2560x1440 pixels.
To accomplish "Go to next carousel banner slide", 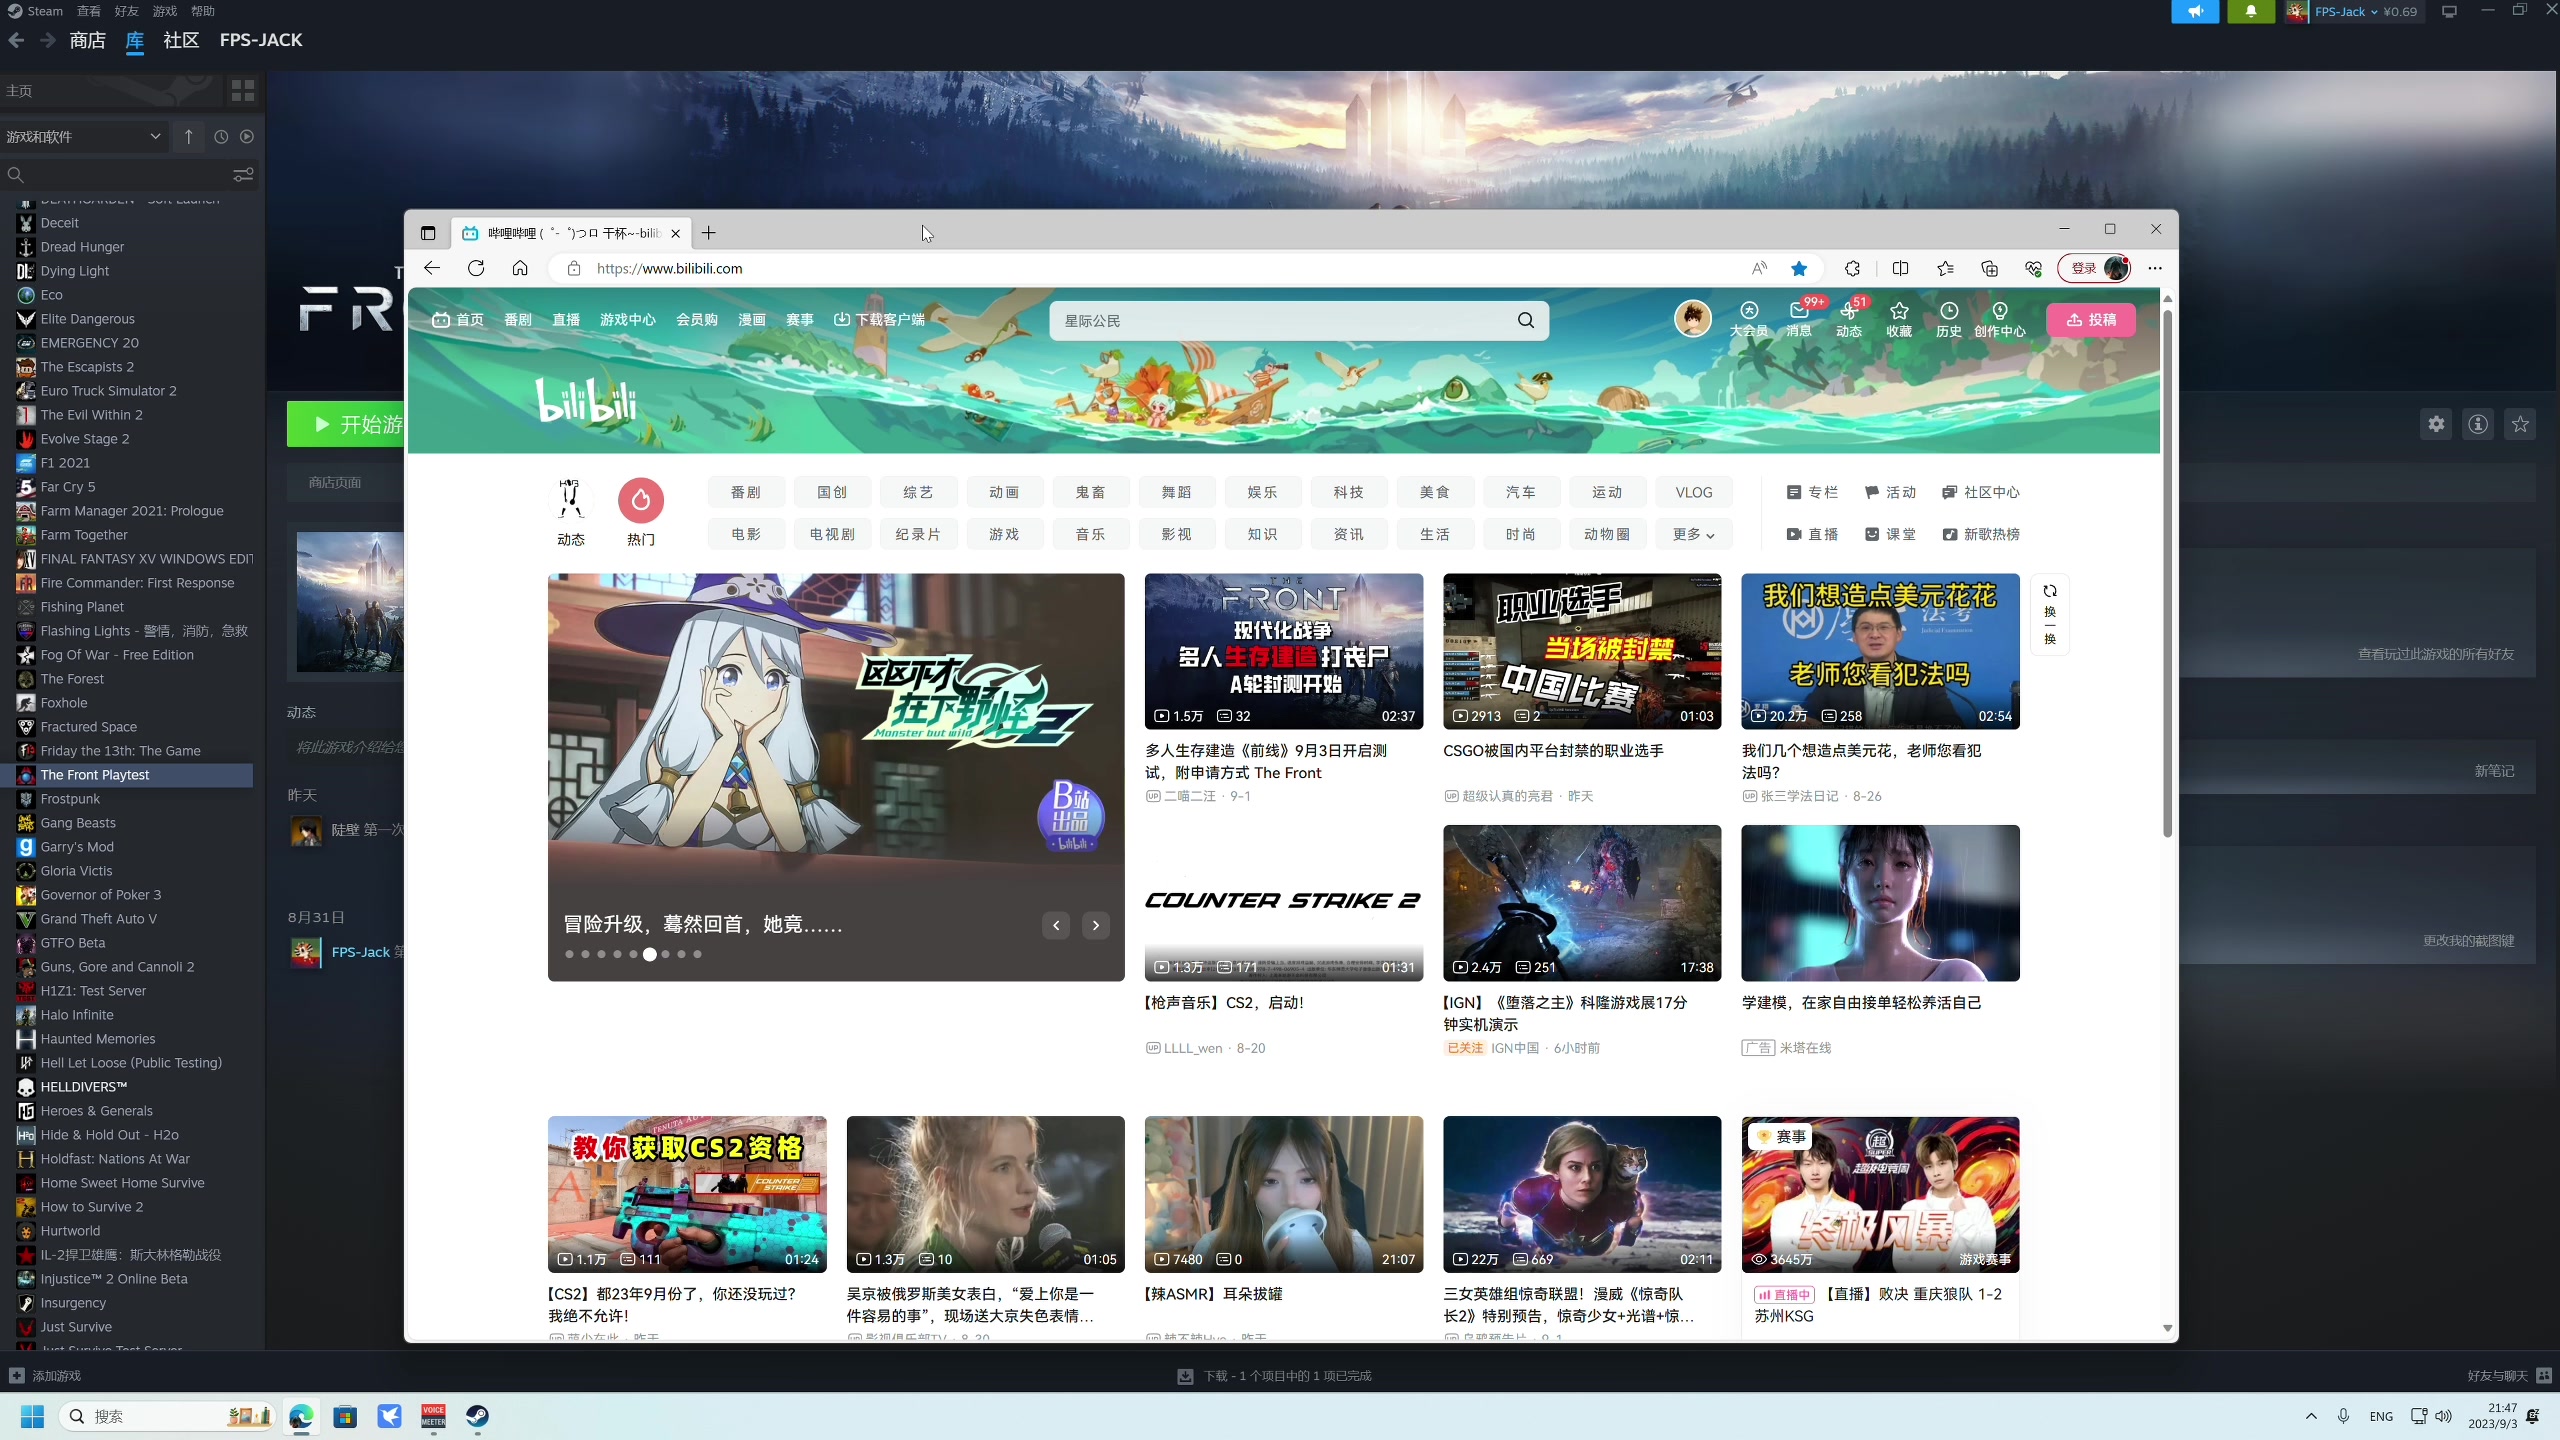I will coord(1096,926).
